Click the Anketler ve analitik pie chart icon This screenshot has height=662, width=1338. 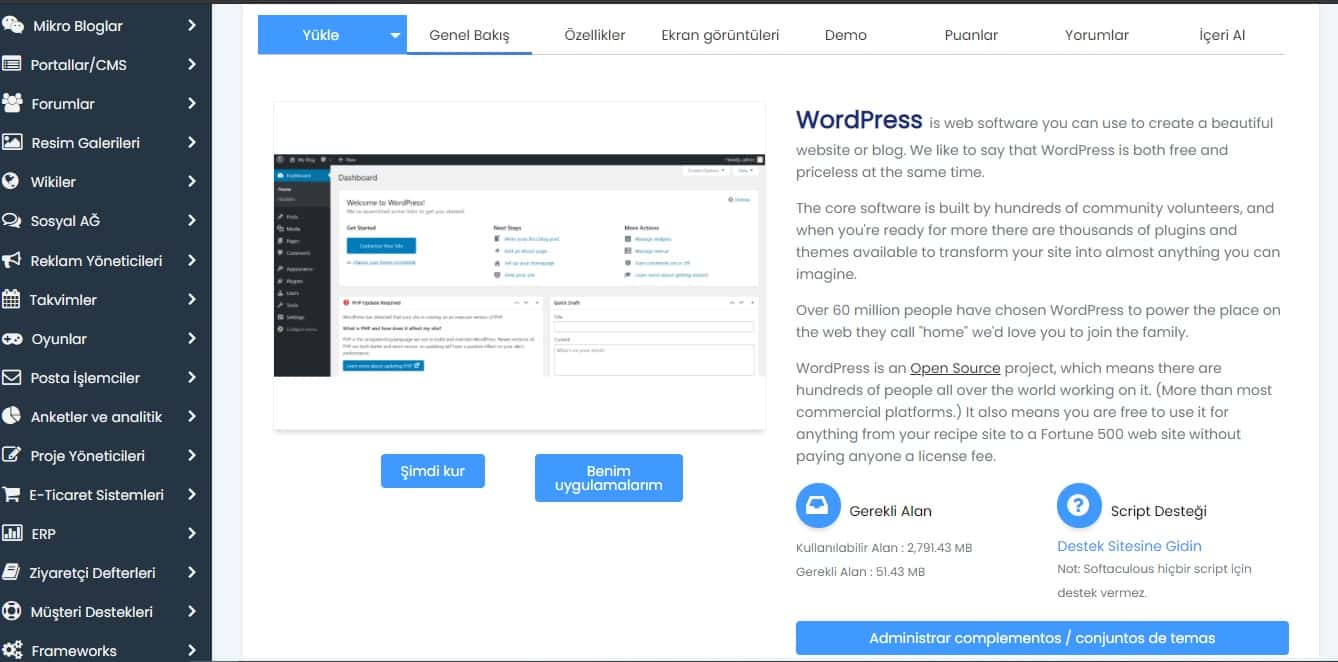[x=12, y=417]
